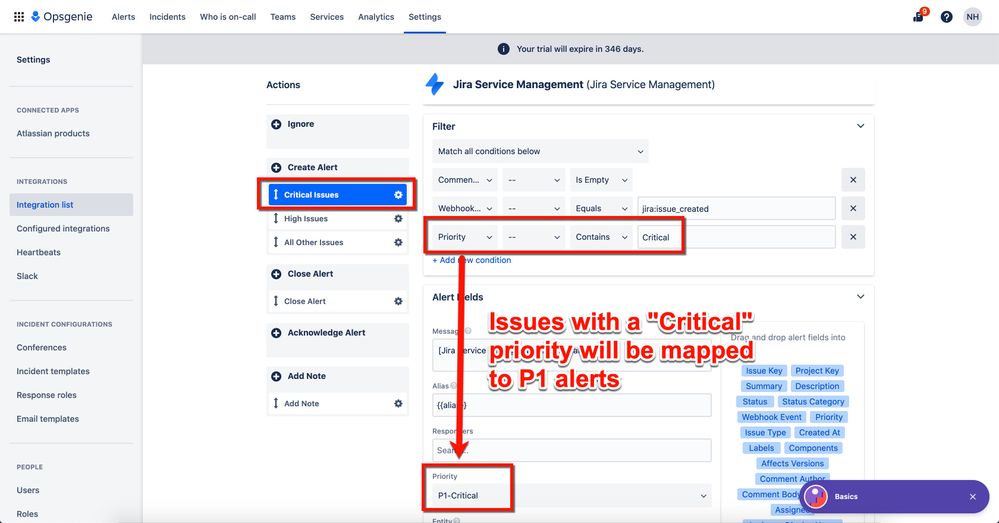Open Email templates settings
Viewport: 999px width, 523px height.
tap(48, 419)
